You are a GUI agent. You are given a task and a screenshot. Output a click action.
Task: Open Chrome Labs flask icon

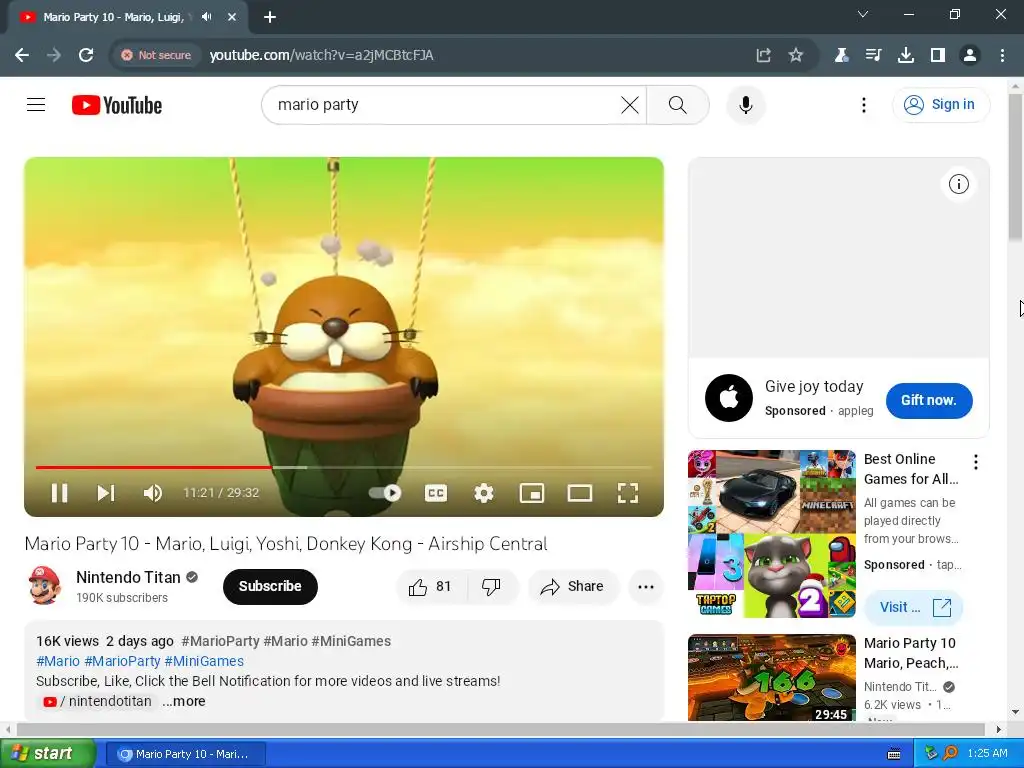coord(841,55)
